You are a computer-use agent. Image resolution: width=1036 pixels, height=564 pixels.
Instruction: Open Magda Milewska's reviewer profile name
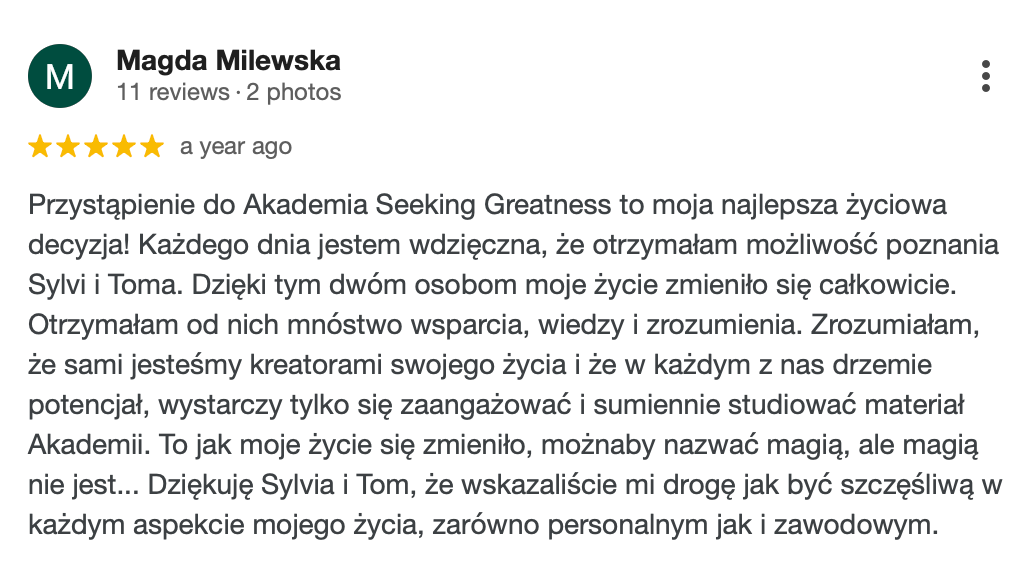[228, 61]
